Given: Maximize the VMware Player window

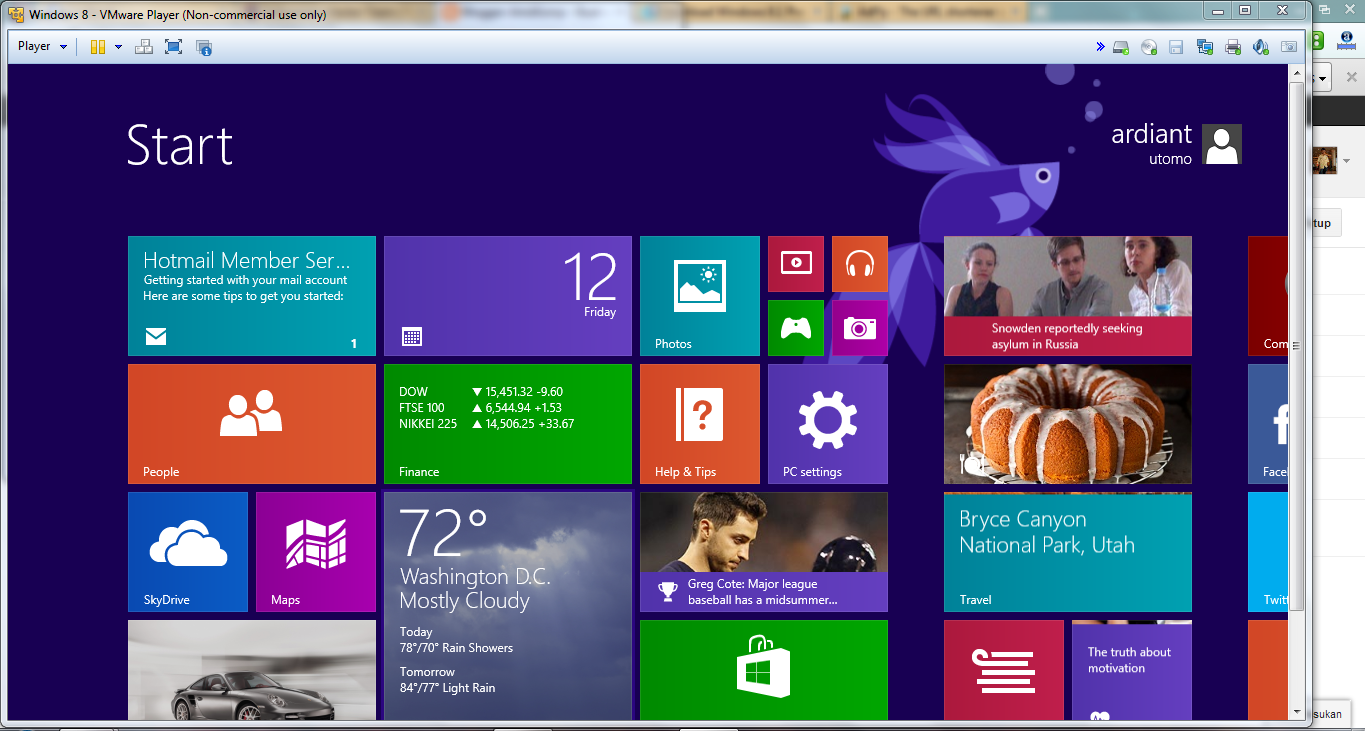Looking at the screenshot, I should [x=1245, y=10].
